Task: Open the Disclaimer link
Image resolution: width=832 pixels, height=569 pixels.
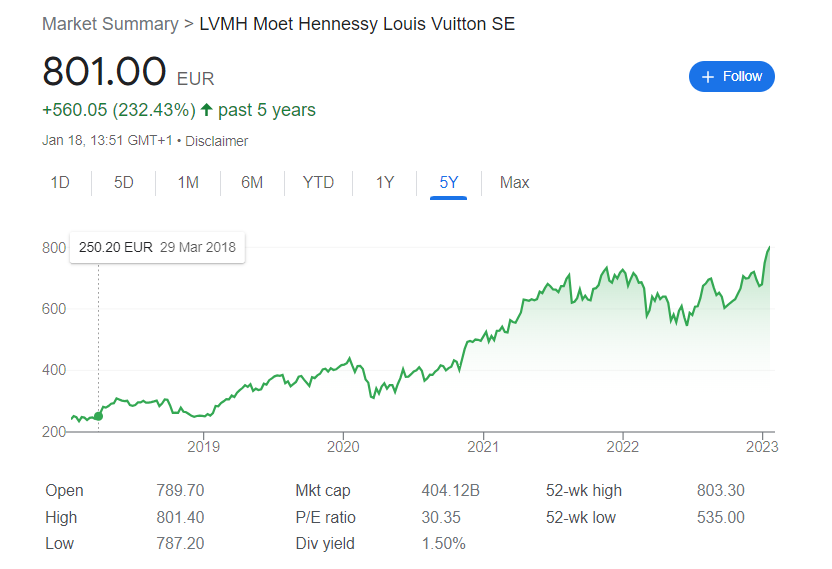Action: (x=217, y=141)
